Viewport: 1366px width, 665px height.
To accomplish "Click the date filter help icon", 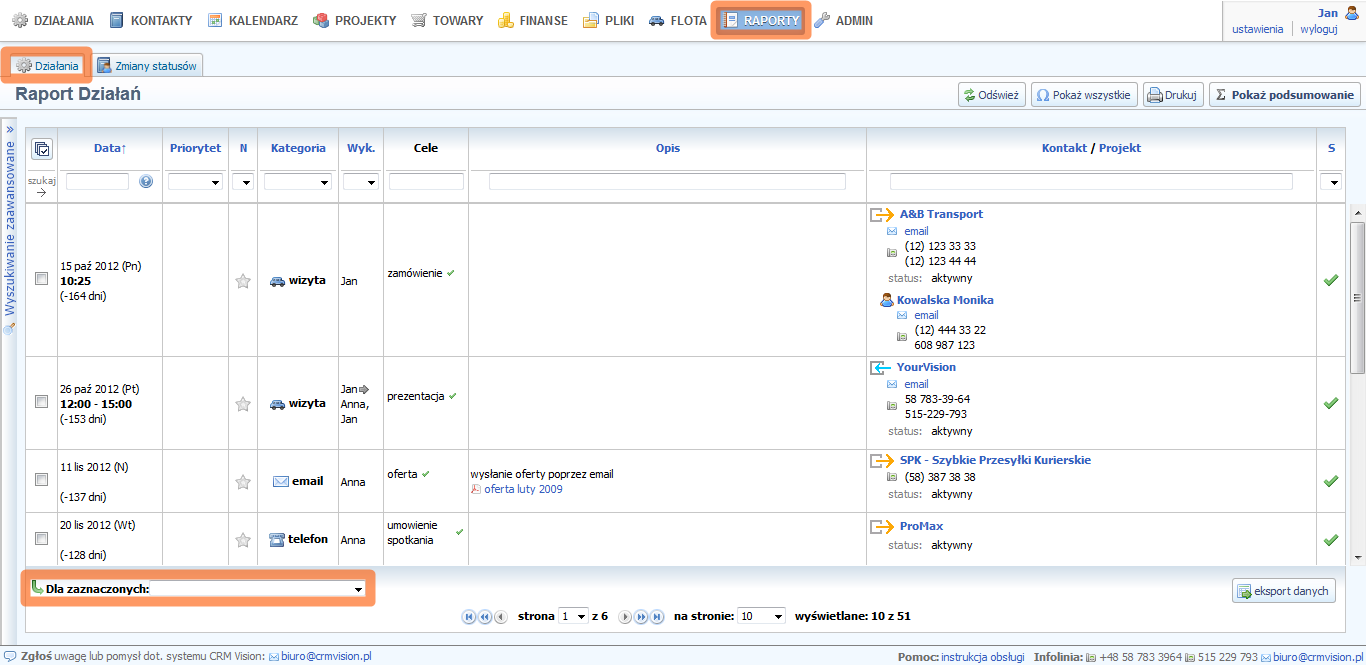I will point(146,182).
